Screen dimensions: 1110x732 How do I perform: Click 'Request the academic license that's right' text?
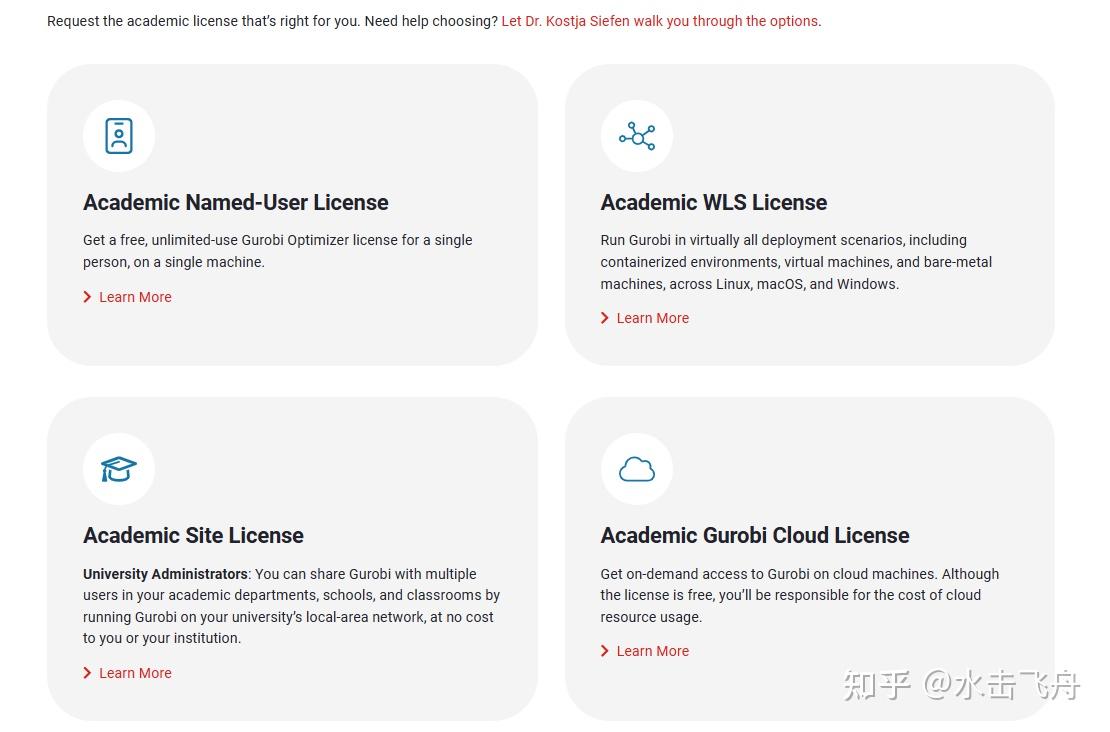pyautogui.click(x=273, y=21)
